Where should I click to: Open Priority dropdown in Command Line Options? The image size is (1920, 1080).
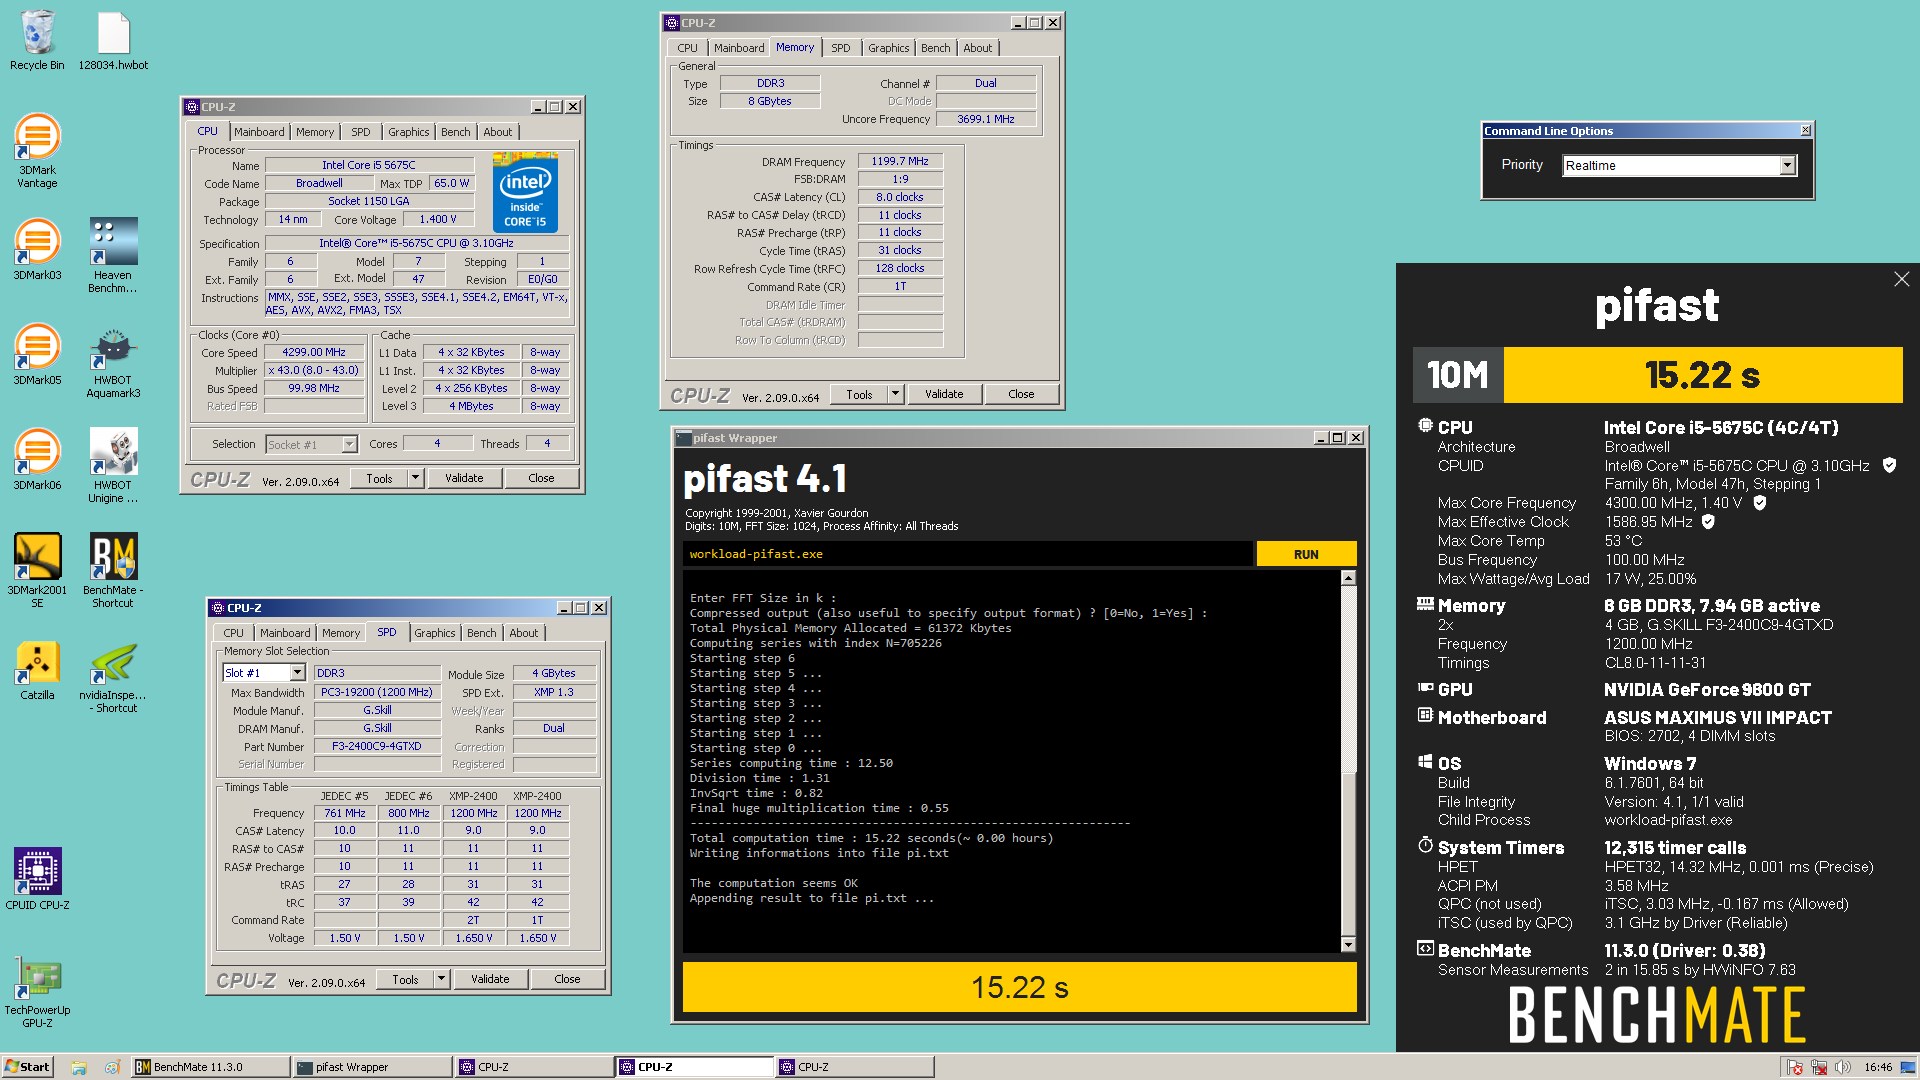[1787, 166]
